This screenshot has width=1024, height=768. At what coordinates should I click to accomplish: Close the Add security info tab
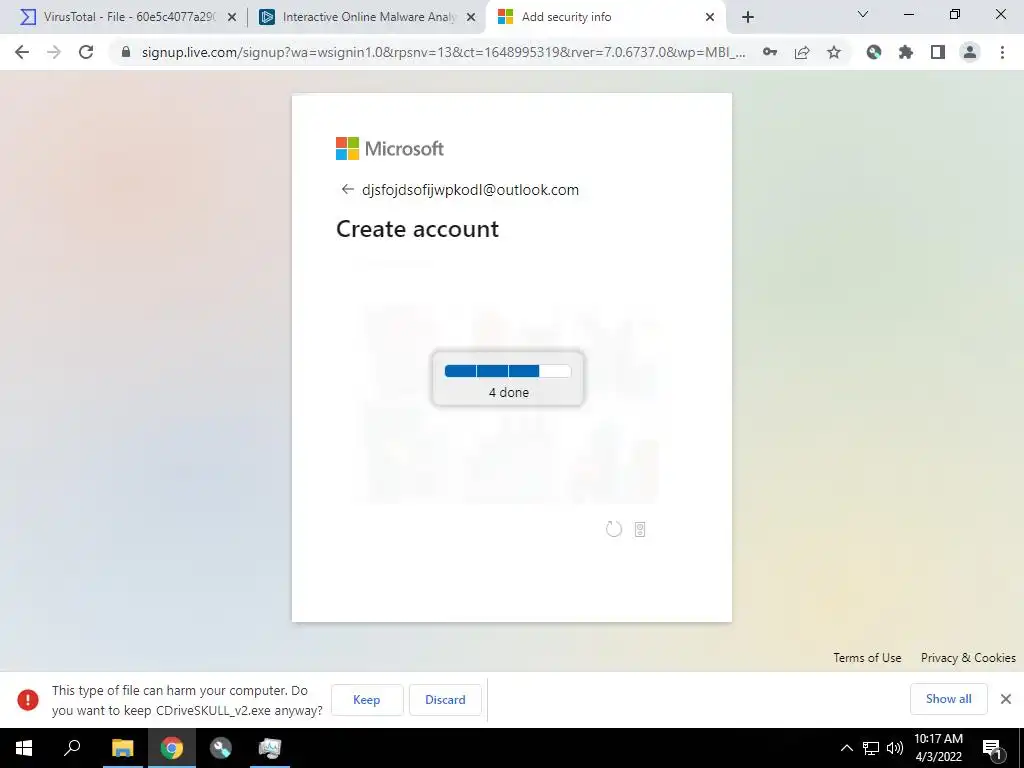(x=710, y=18)
